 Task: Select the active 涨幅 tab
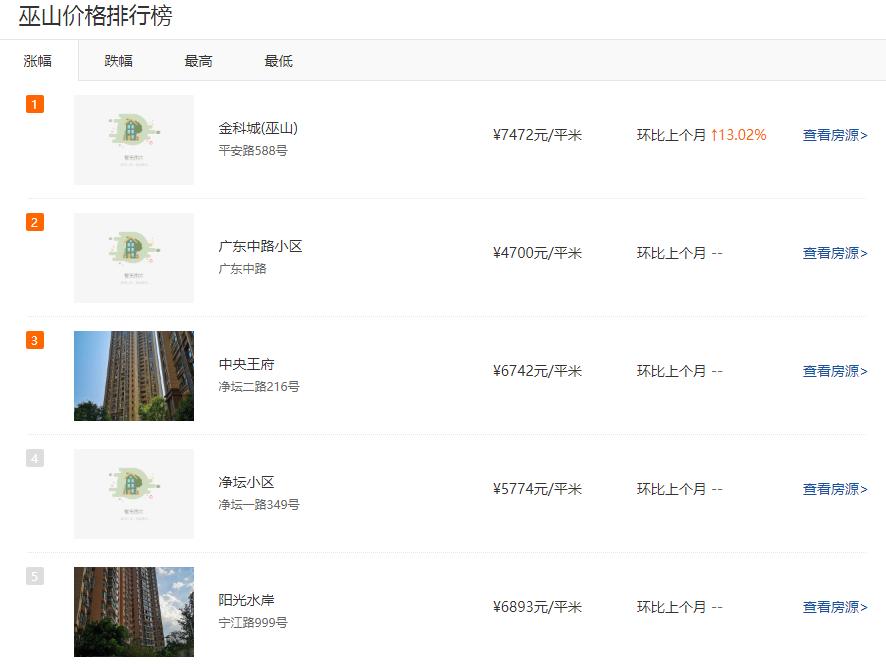(39, 61)
